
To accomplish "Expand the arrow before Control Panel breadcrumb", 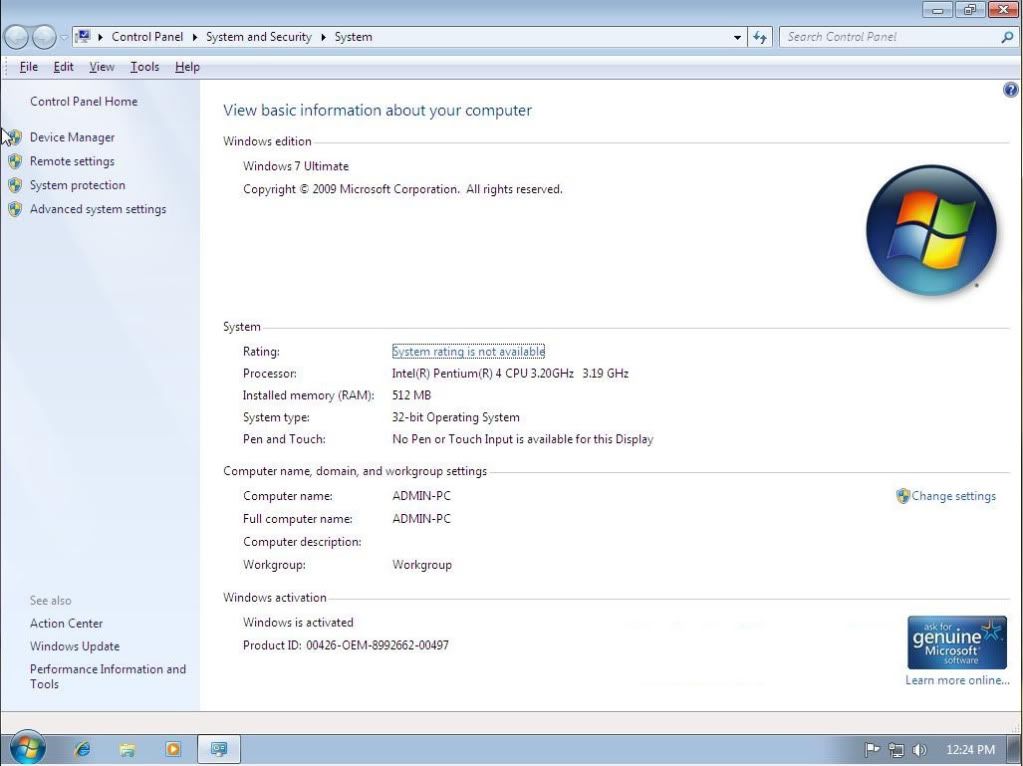I will pos(100,37).
